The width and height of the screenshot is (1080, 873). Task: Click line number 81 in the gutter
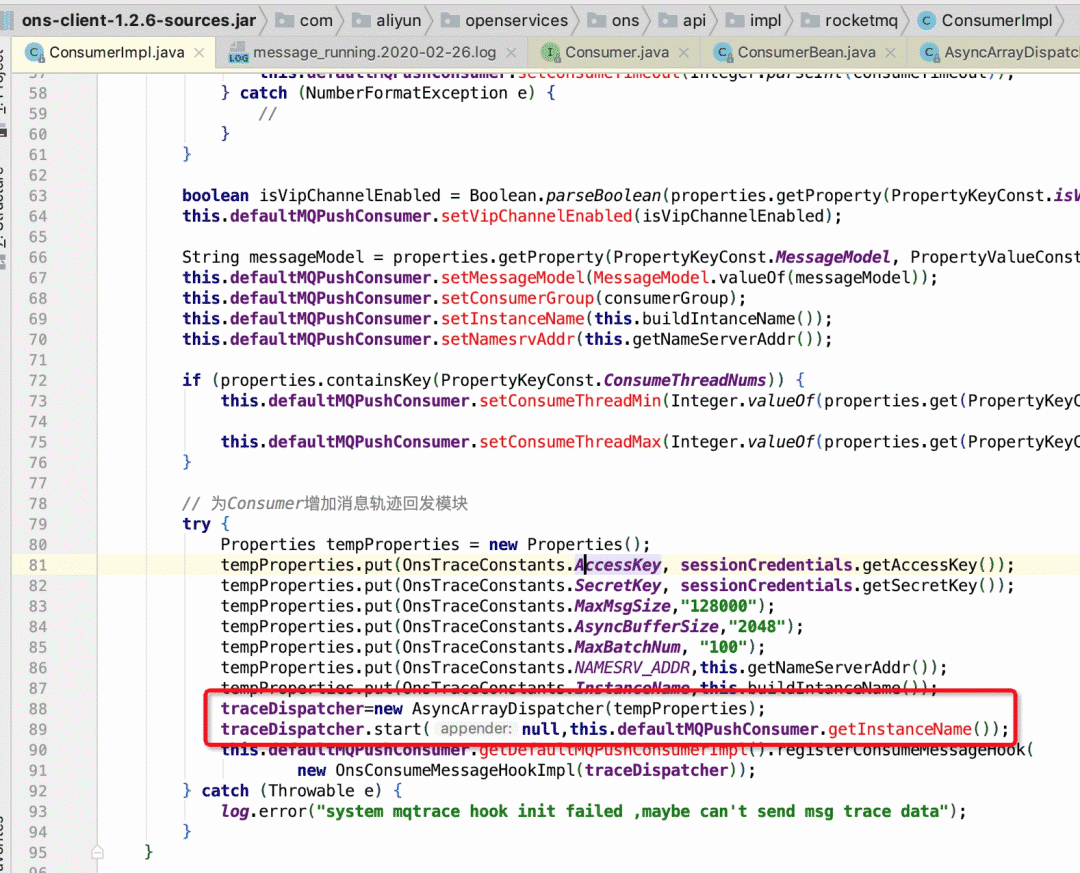click(x=38, y=565)
